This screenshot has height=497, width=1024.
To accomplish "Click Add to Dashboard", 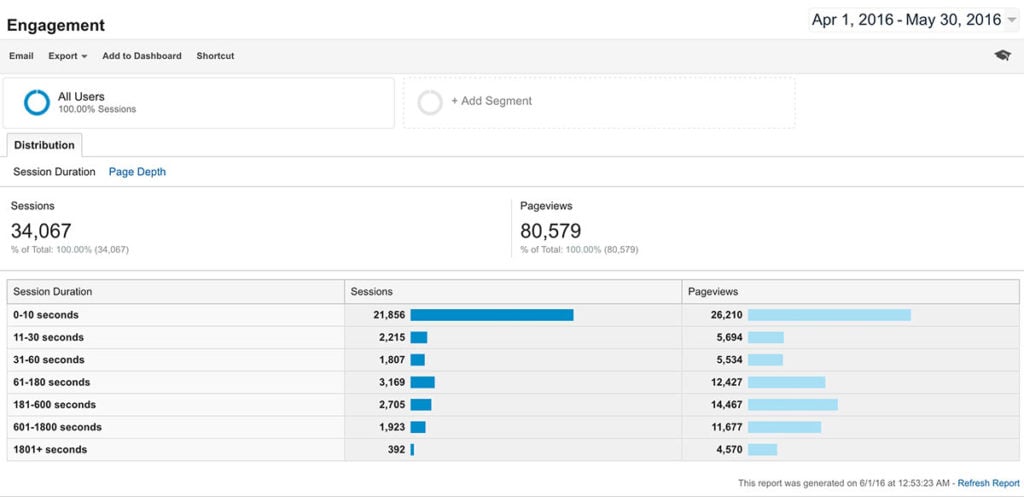I will coord(142,56).
